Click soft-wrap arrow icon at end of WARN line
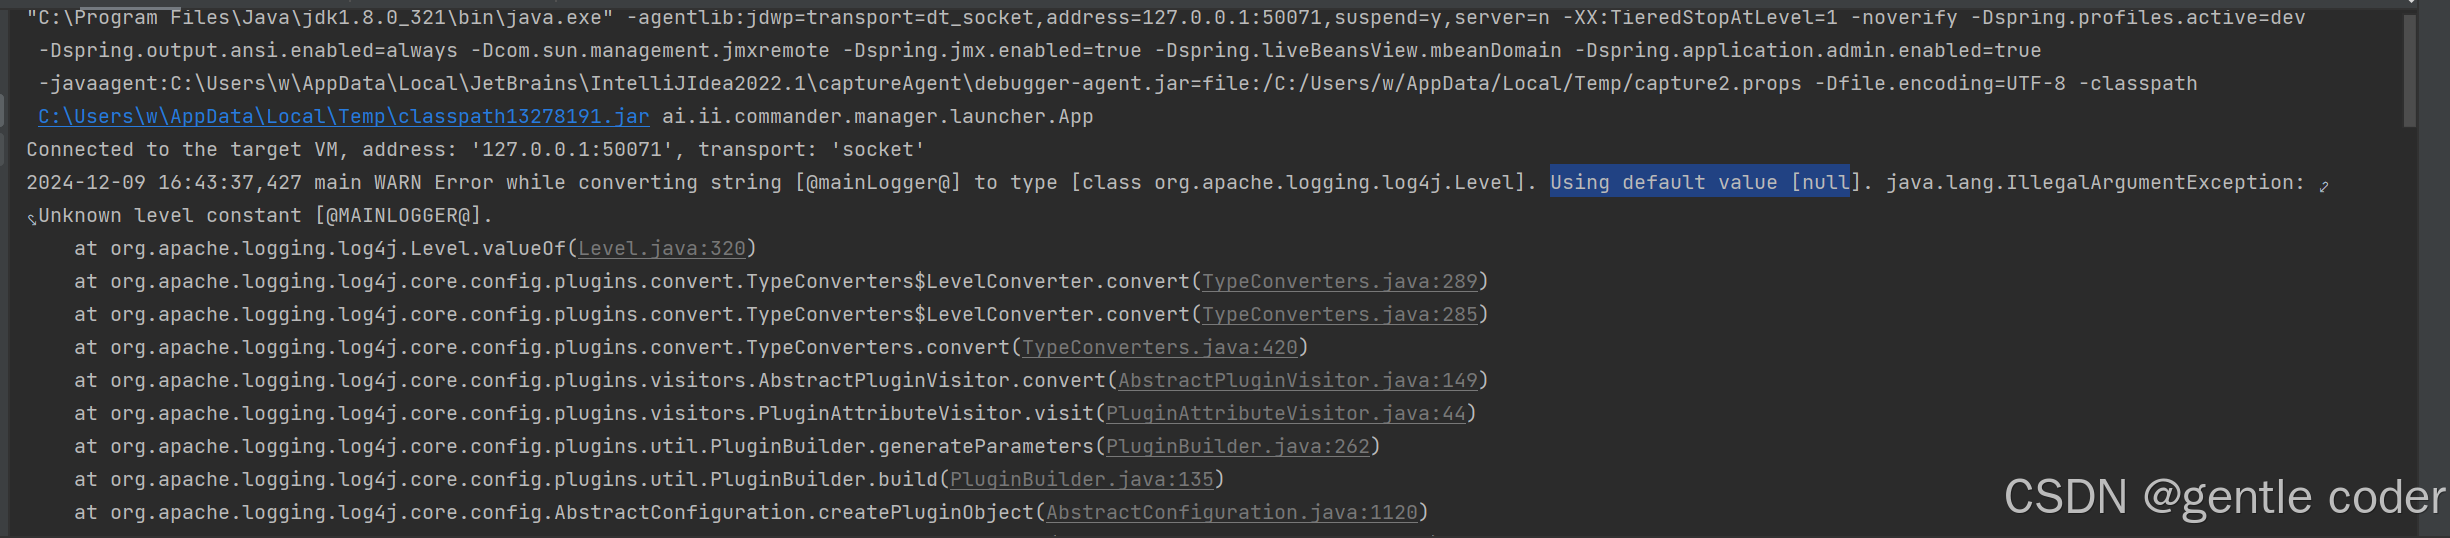The height and width of the screenshot is (538, 2450). (x=2324, y=185)
